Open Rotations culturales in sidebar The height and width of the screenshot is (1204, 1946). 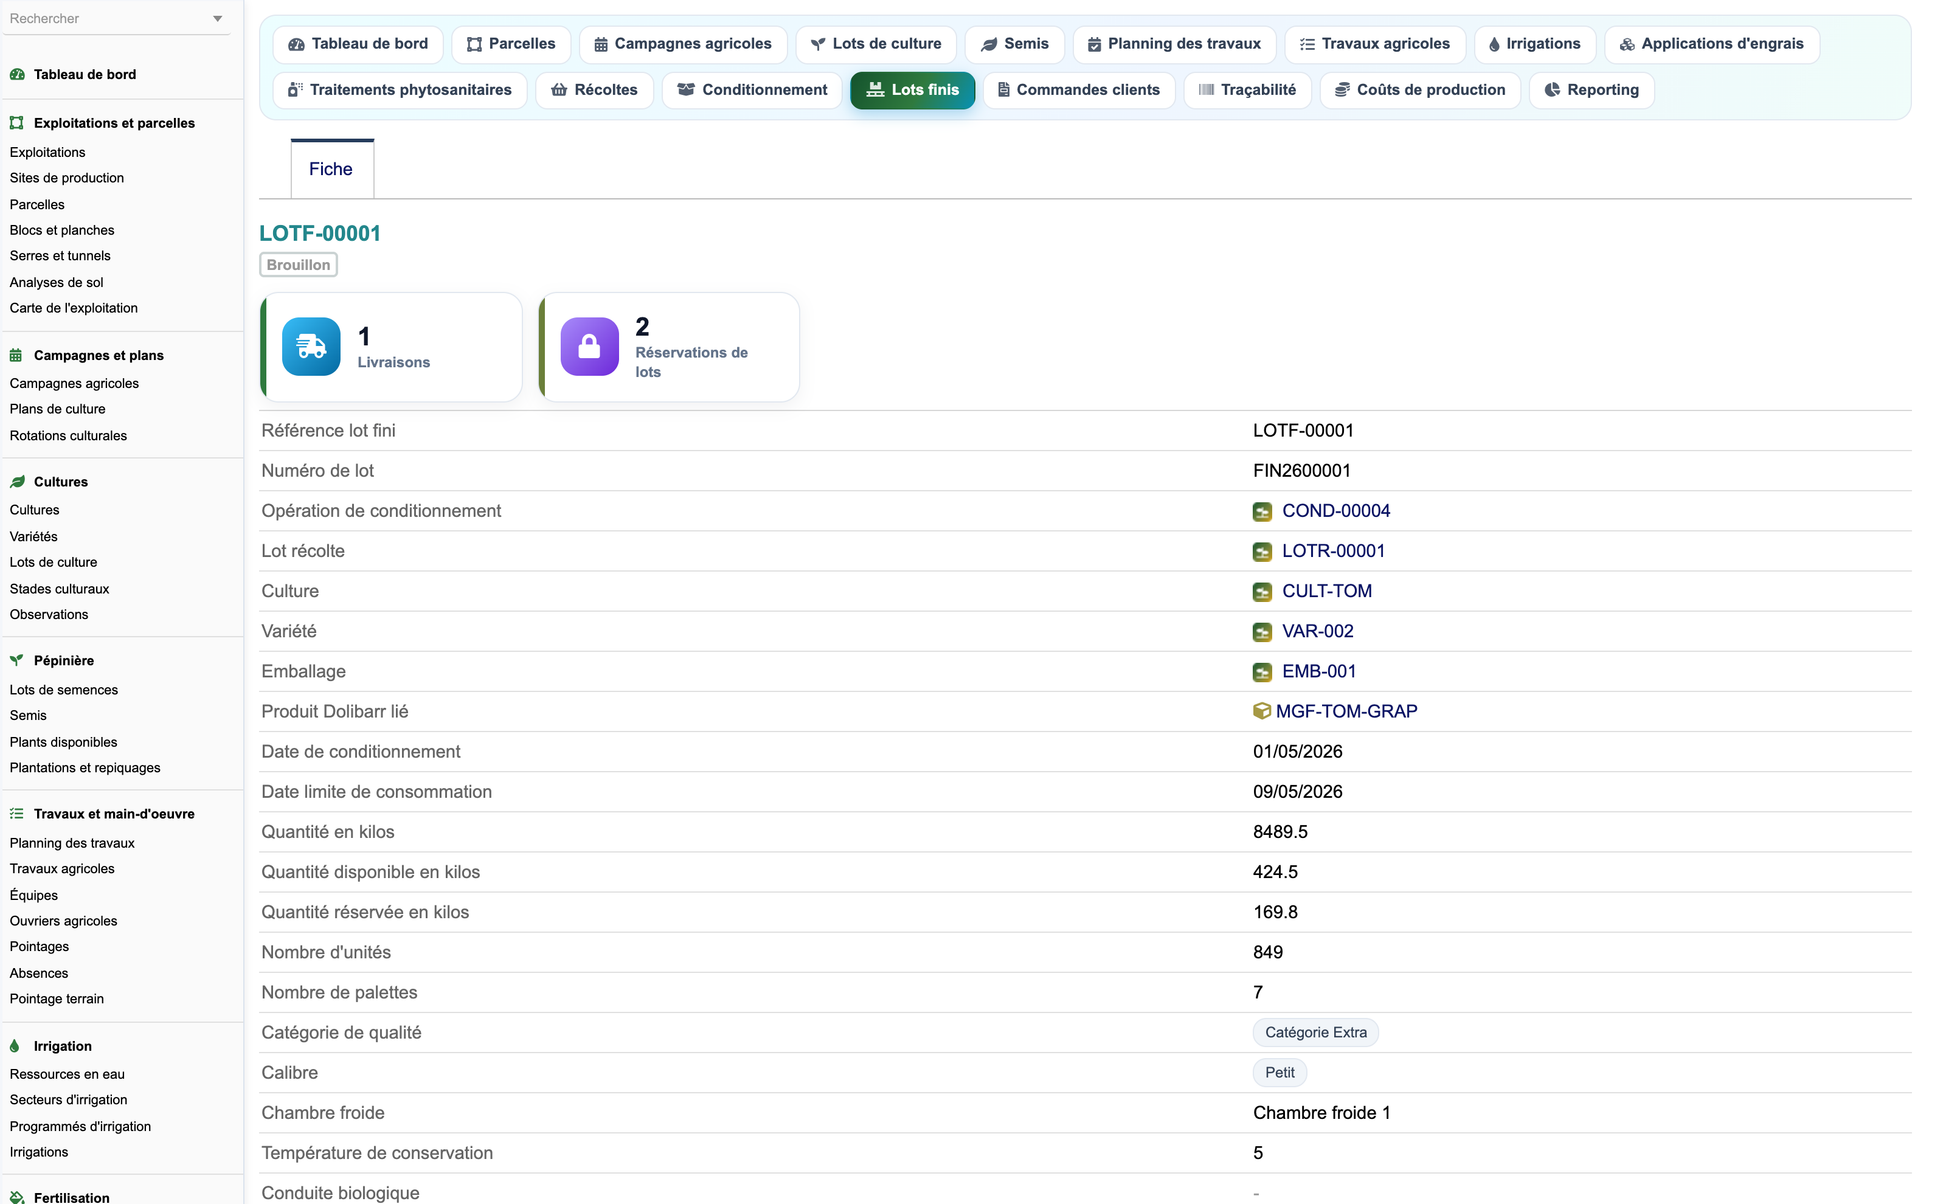(68, 435)
